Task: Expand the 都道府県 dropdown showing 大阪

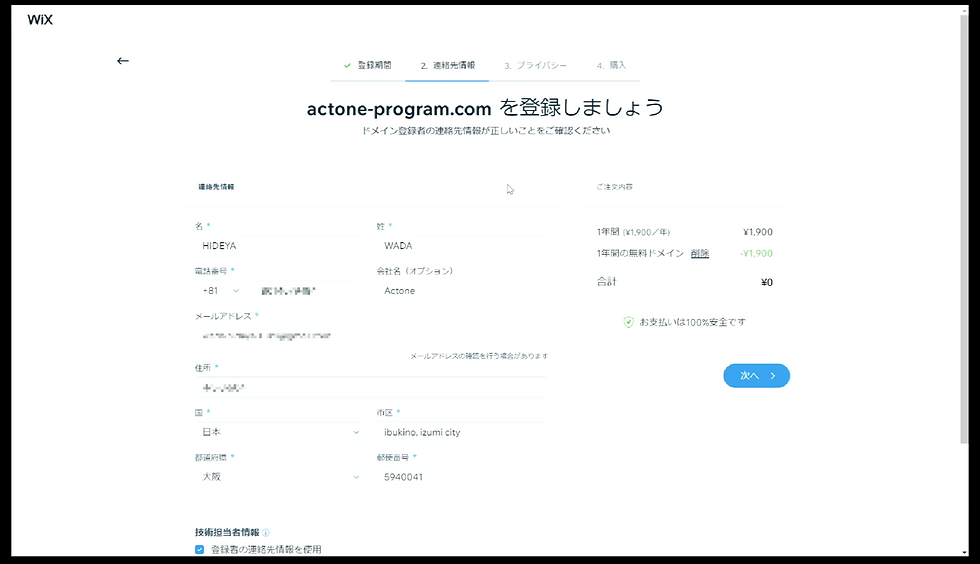Action: click(279, 477)
